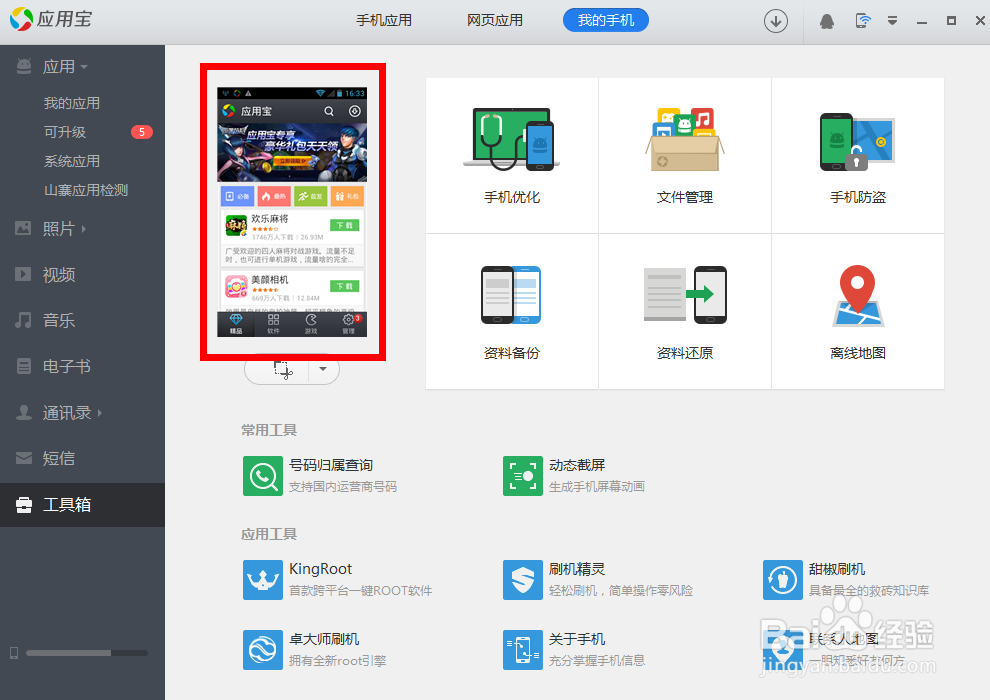This screenshot has width=990, height=700.
Task: Click the 应用工具 section heading
Action: [x=269, y=534]
